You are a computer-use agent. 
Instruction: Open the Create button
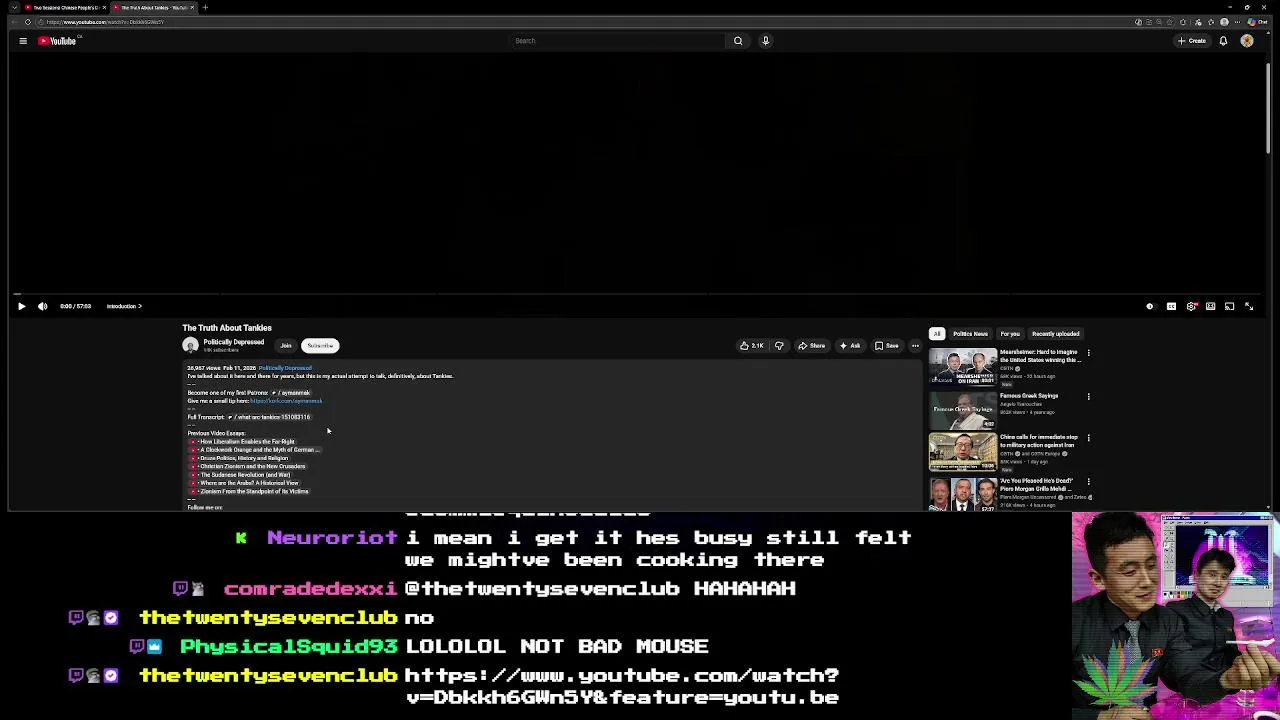[1192, 41]
